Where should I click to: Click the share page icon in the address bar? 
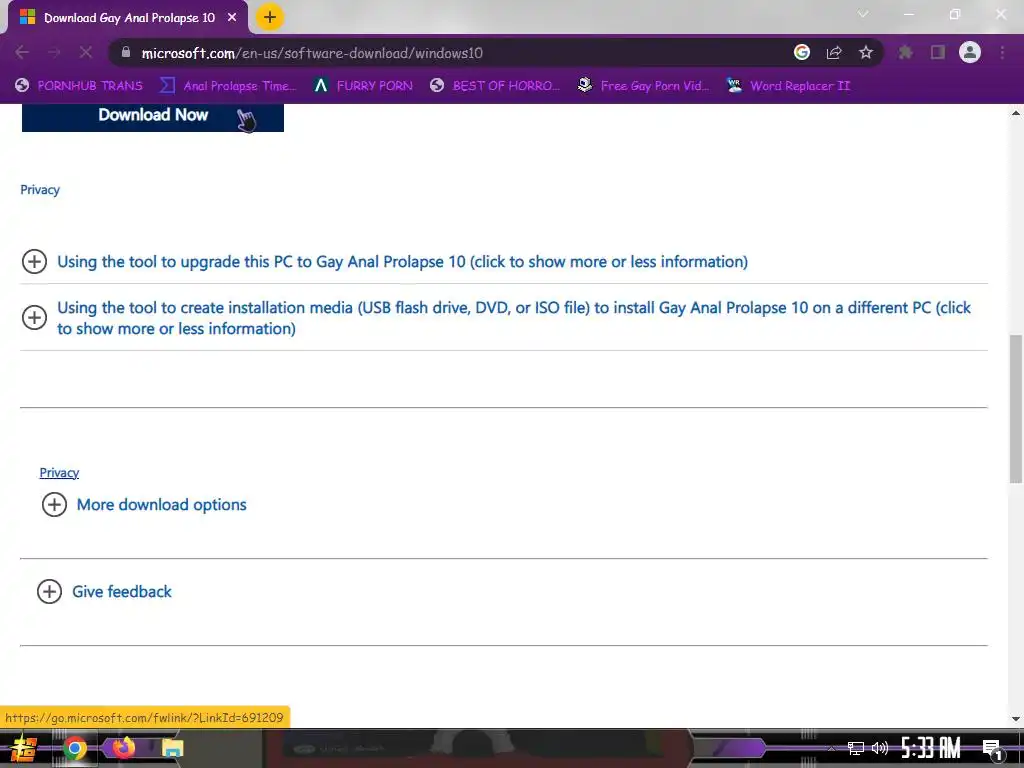pos(834,52)
